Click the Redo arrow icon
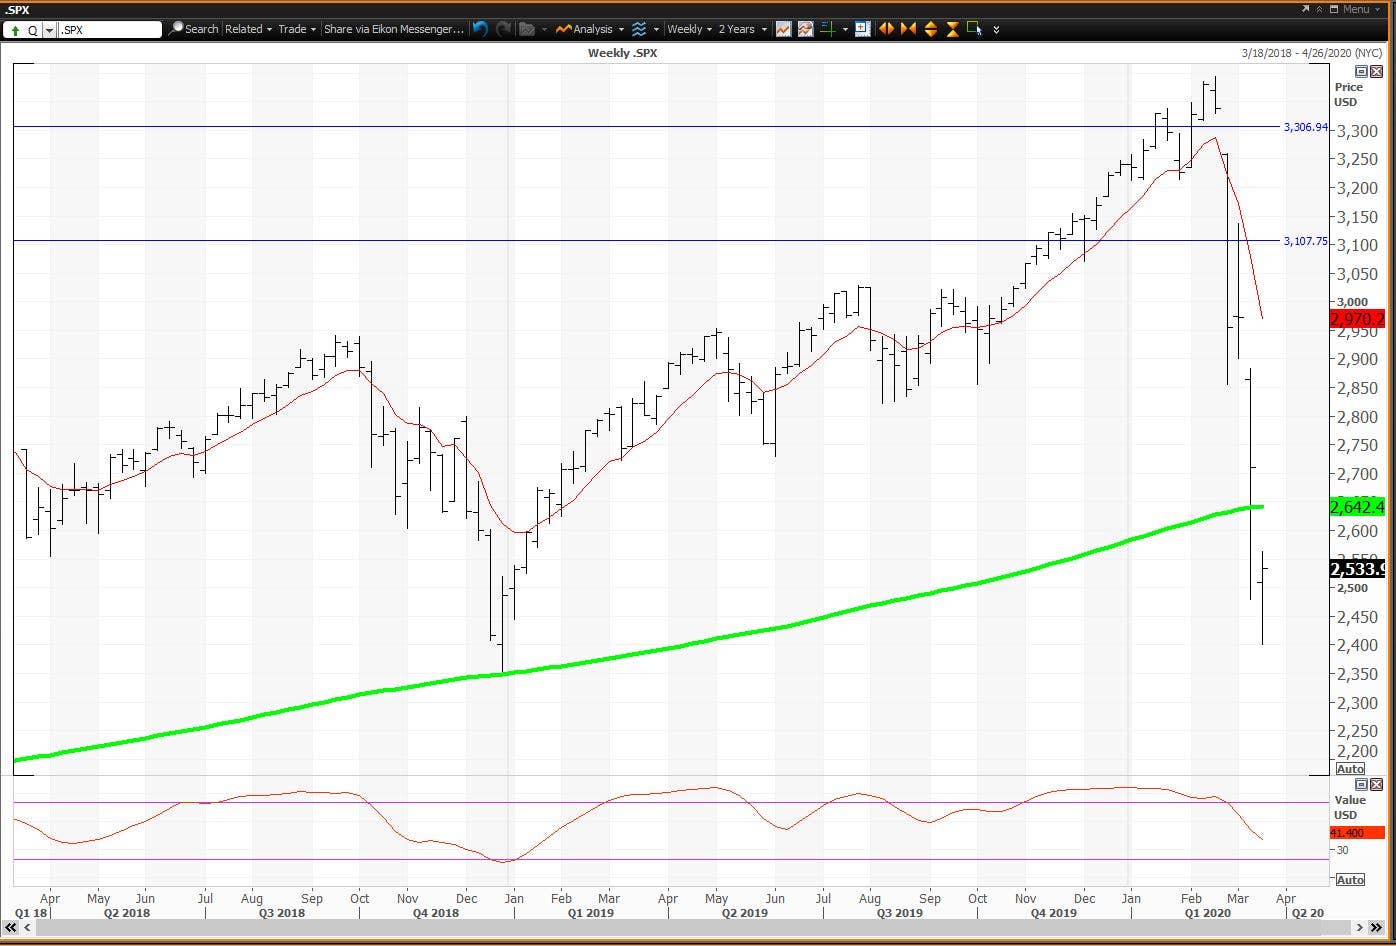 click(503, 29)
